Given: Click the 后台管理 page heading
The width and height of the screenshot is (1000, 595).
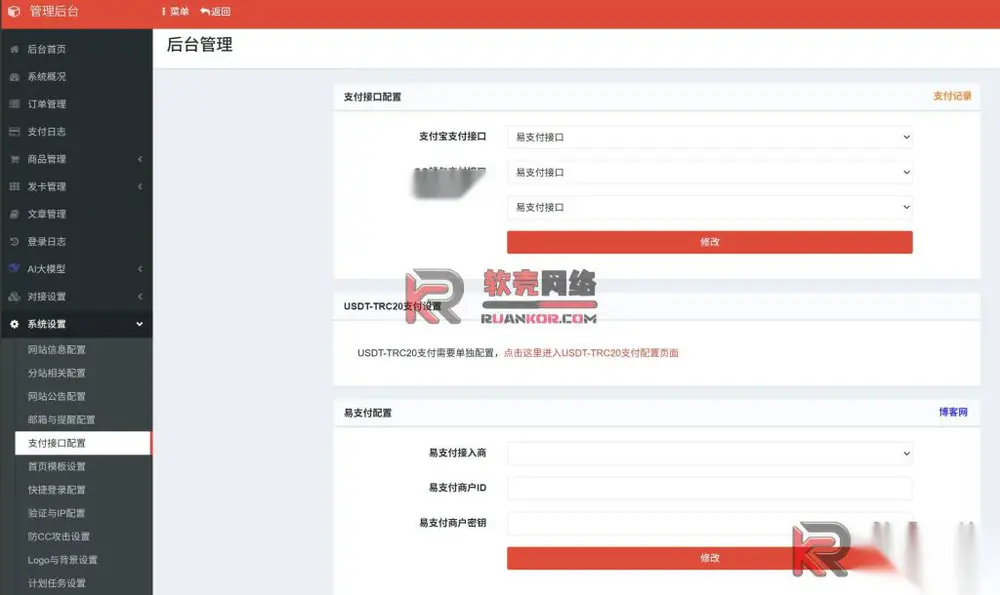Looking at the screenshot, I should click(200, 45).
